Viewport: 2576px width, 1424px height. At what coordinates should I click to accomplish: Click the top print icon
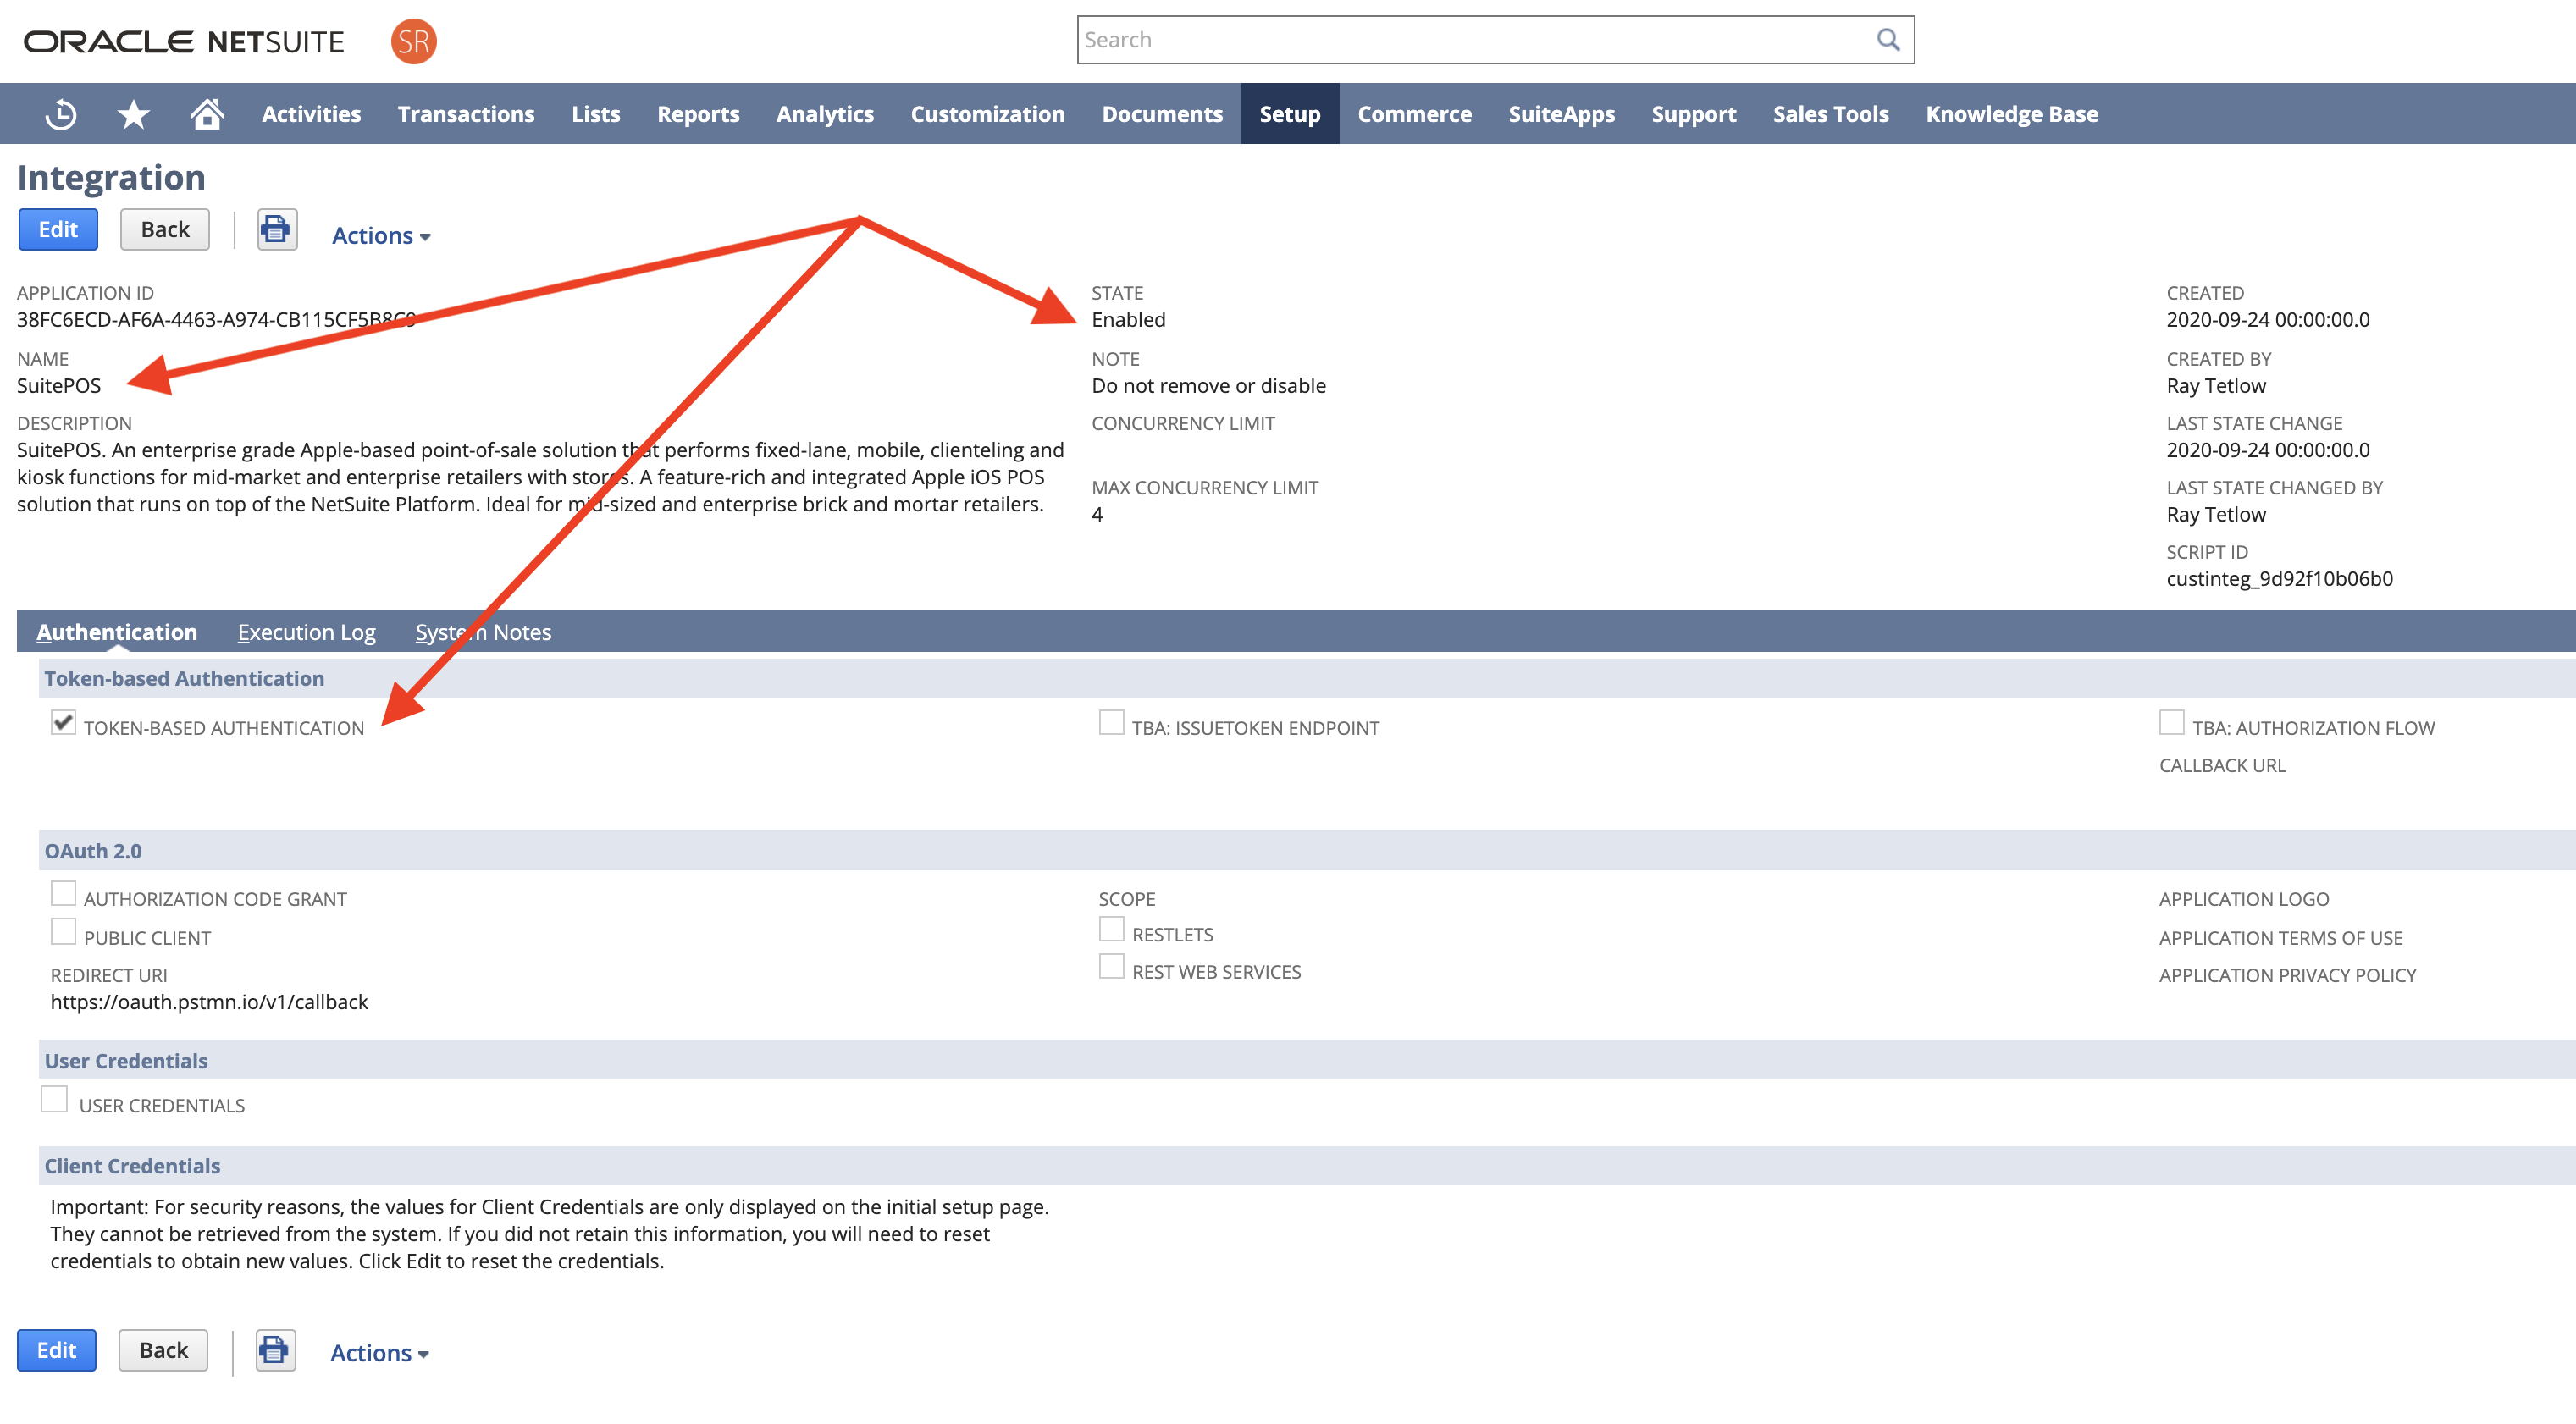[x=276, y=230]
